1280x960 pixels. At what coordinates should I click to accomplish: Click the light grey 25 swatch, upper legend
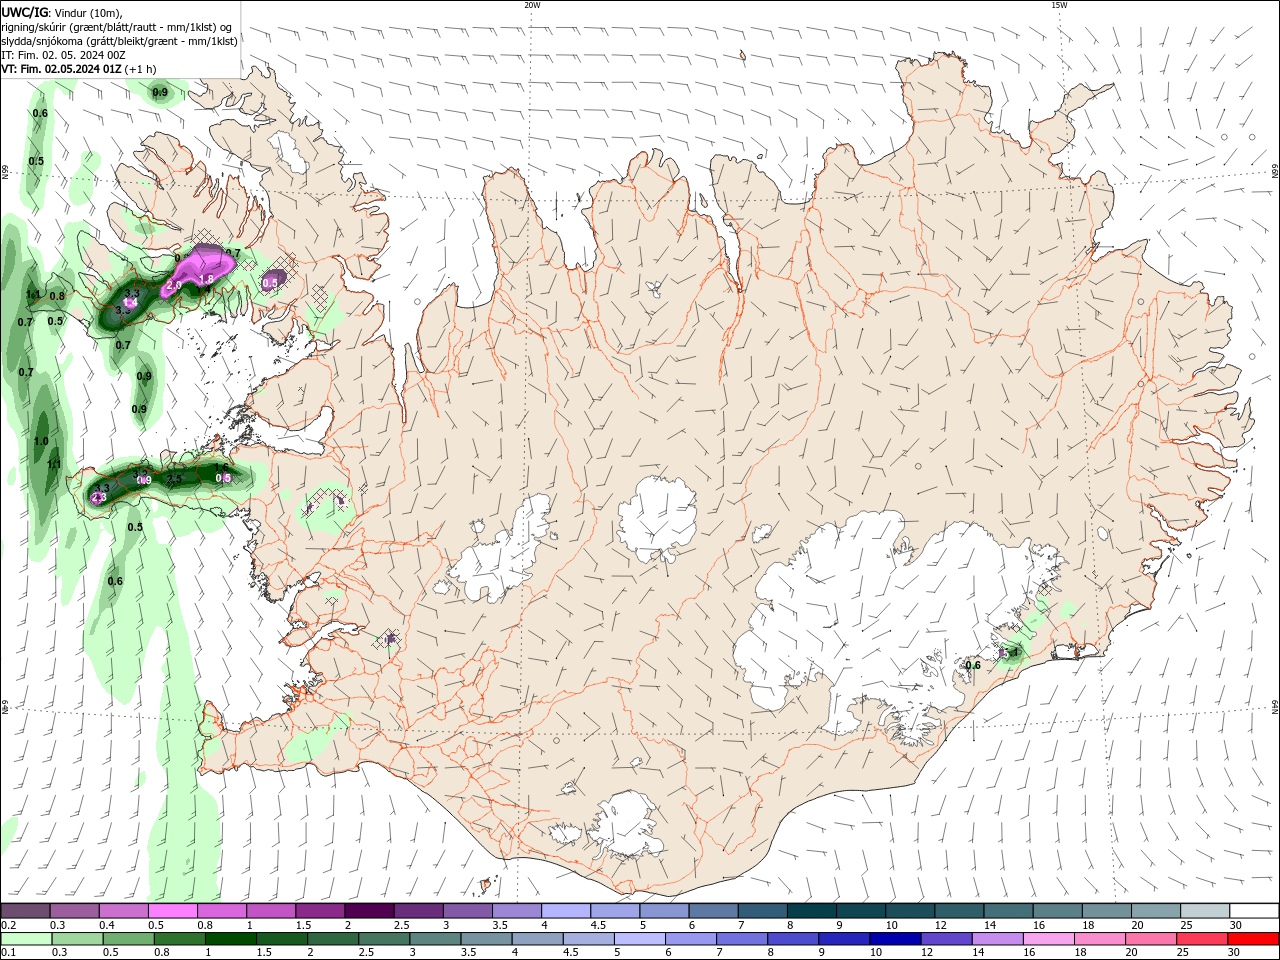coord(1203,911)
